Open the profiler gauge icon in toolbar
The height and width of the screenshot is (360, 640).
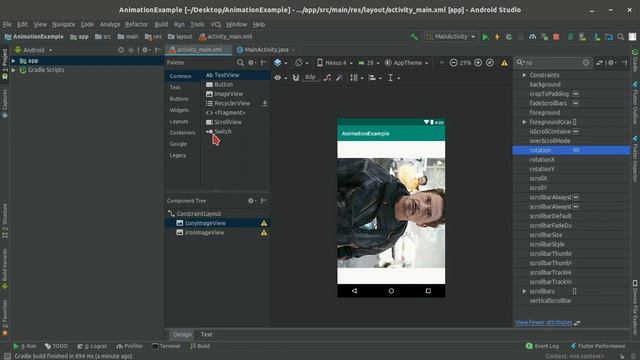(532, 37)
